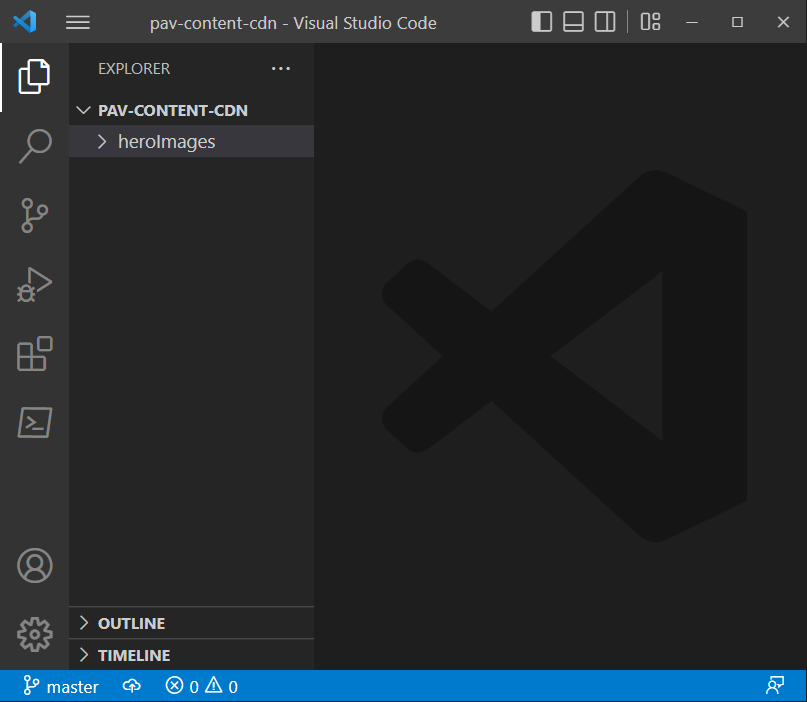Open Explorer views and more actions menu
The image size is (807, 702).
(x=281, y=68)
